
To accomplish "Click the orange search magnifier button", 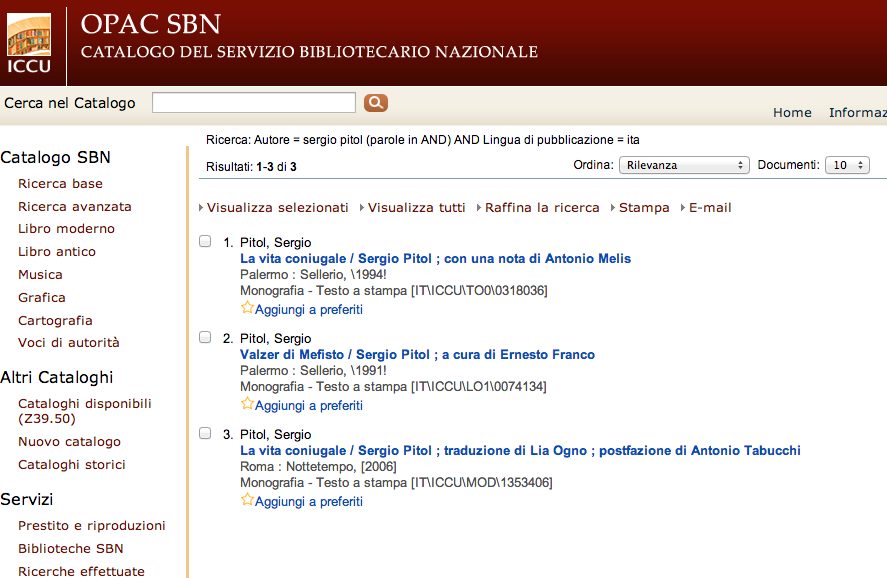I will [x=375, y=103].
